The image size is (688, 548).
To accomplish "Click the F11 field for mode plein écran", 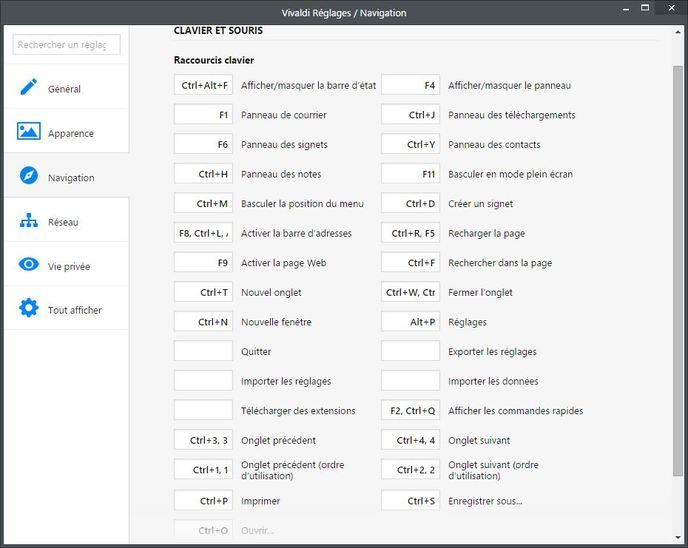I will tap(410, 174).
